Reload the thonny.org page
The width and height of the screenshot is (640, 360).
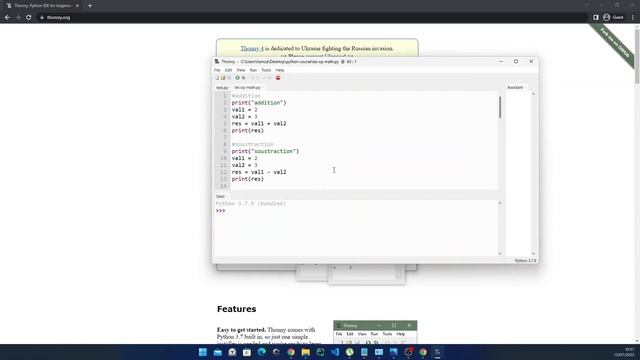point(29,18)
